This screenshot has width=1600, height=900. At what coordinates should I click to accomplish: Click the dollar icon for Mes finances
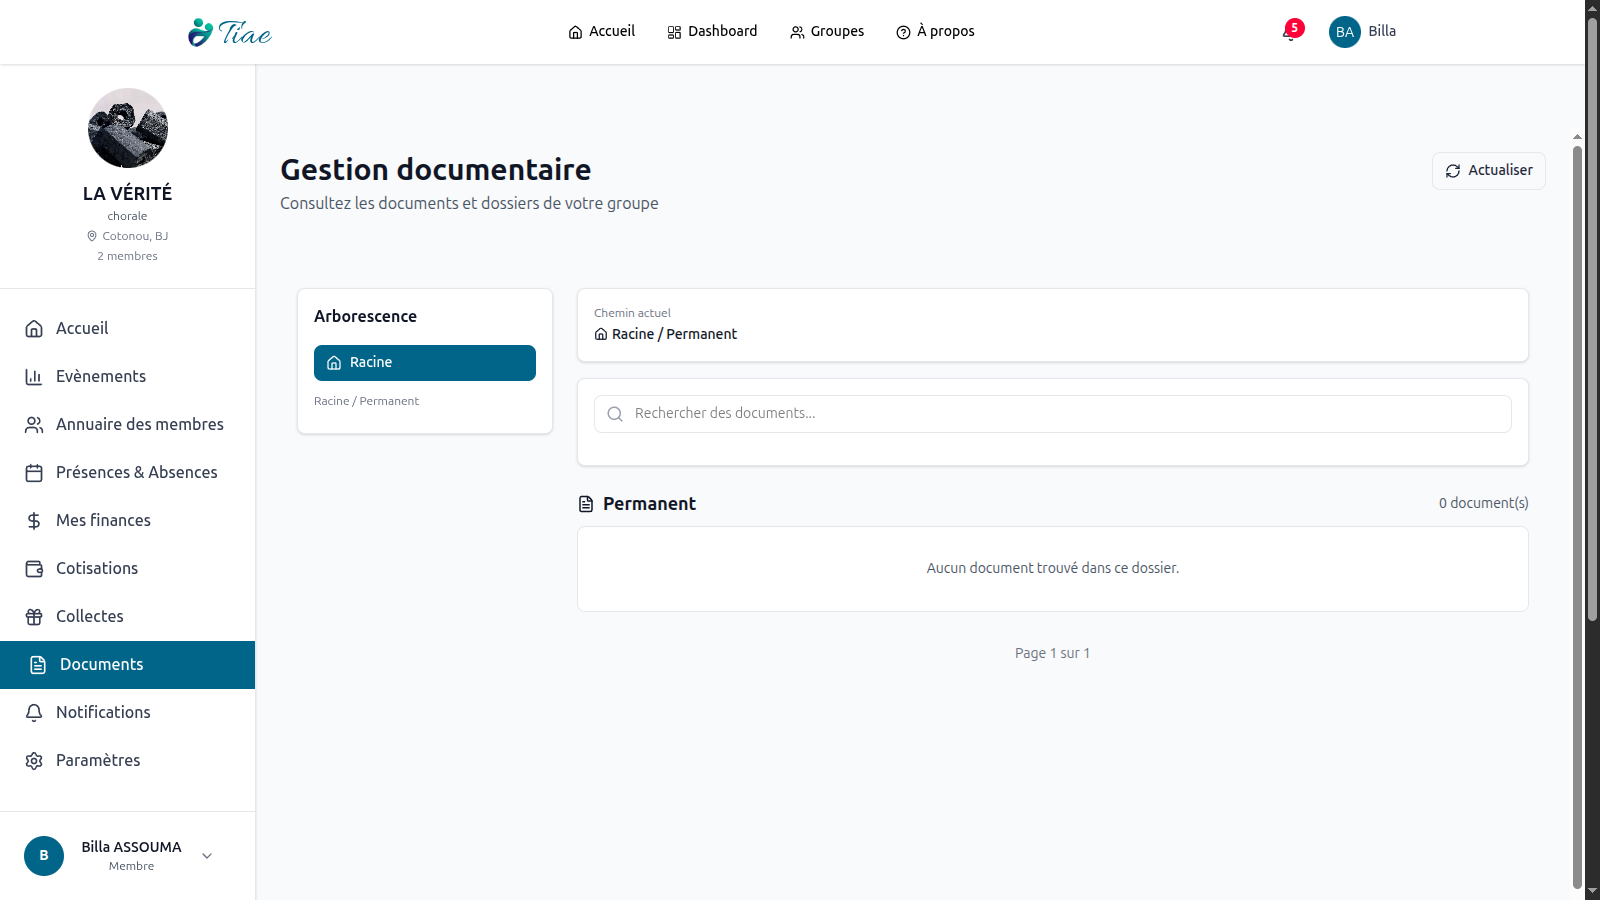coord(34,521)
